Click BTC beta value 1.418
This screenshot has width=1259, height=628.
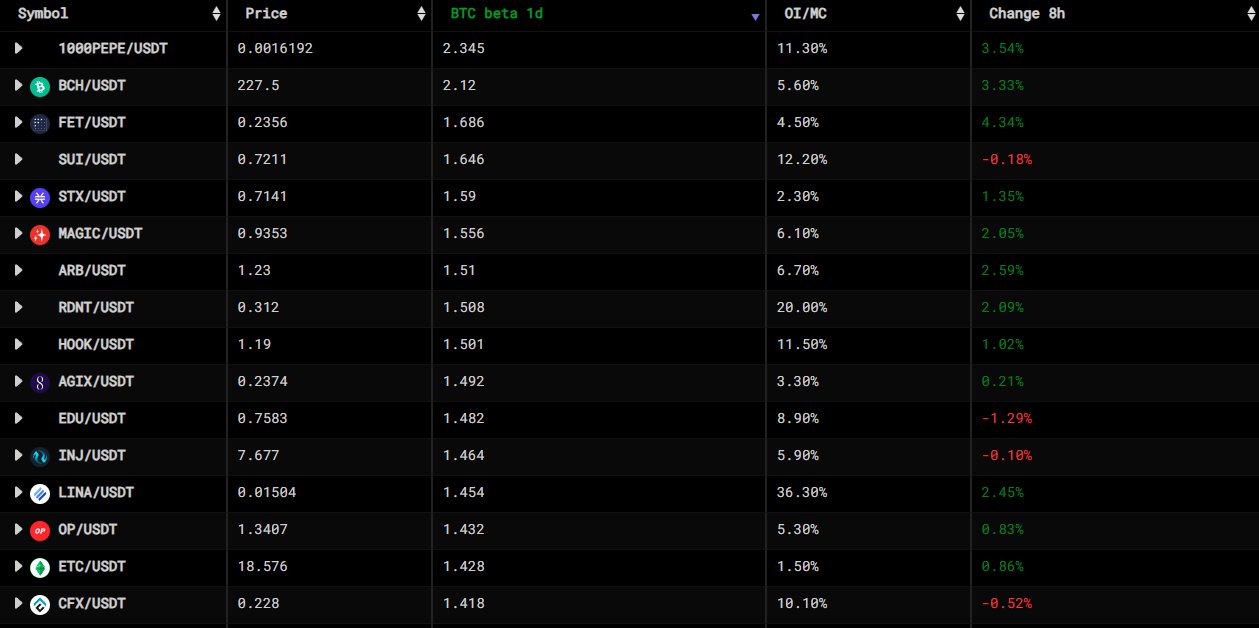coord(463,603)
